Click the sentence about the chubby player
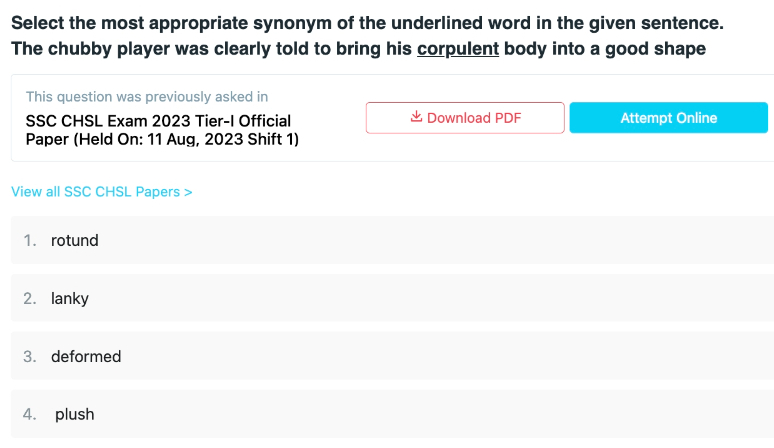 pos(358,49)
